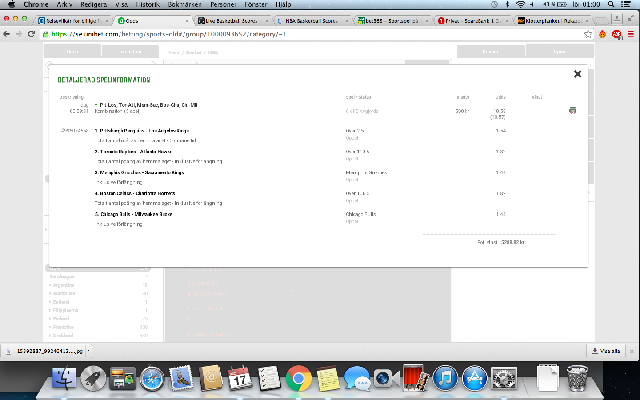This screenshot has height=400, width=640.
Task: Open Photo Booth from the dock
Action: (416, 378)
